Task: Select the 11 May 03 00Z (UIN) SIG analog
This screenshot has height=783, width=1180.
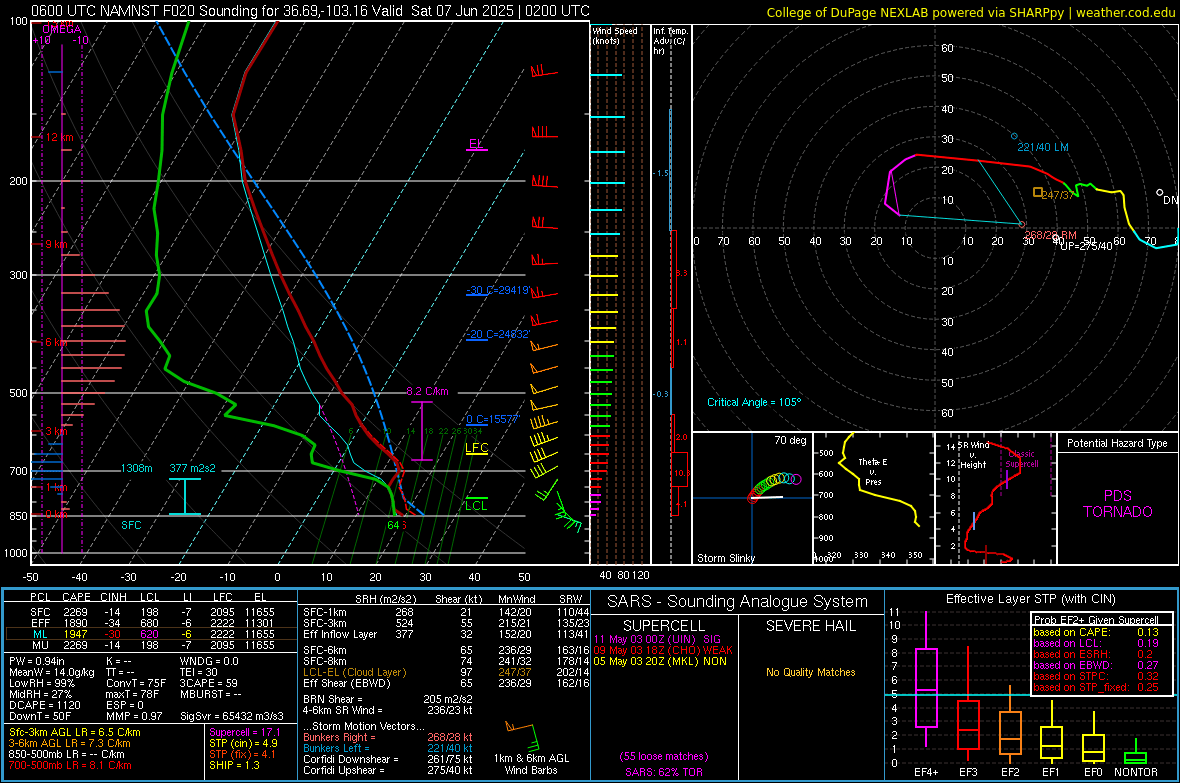Action: (x=657, y=639)
